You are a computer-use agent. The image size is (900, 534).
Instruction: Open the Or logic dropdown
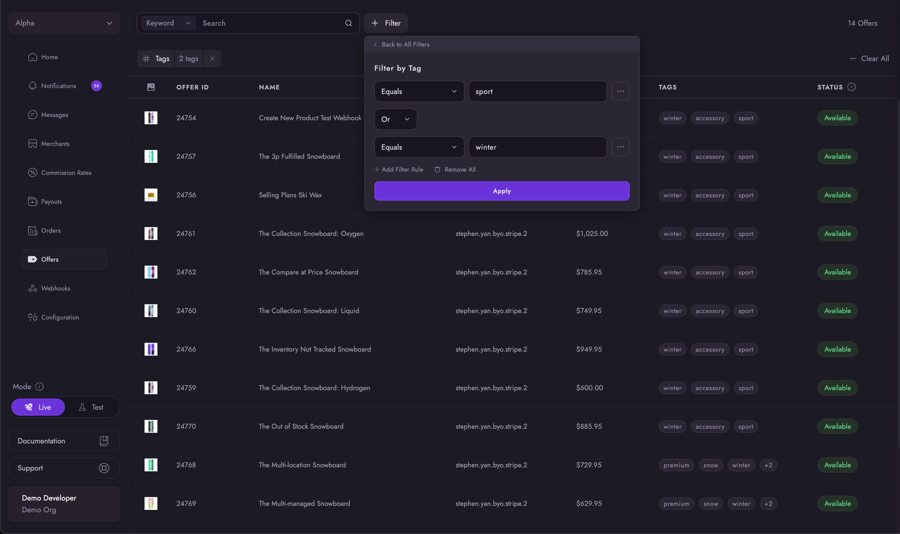[395, 119]
